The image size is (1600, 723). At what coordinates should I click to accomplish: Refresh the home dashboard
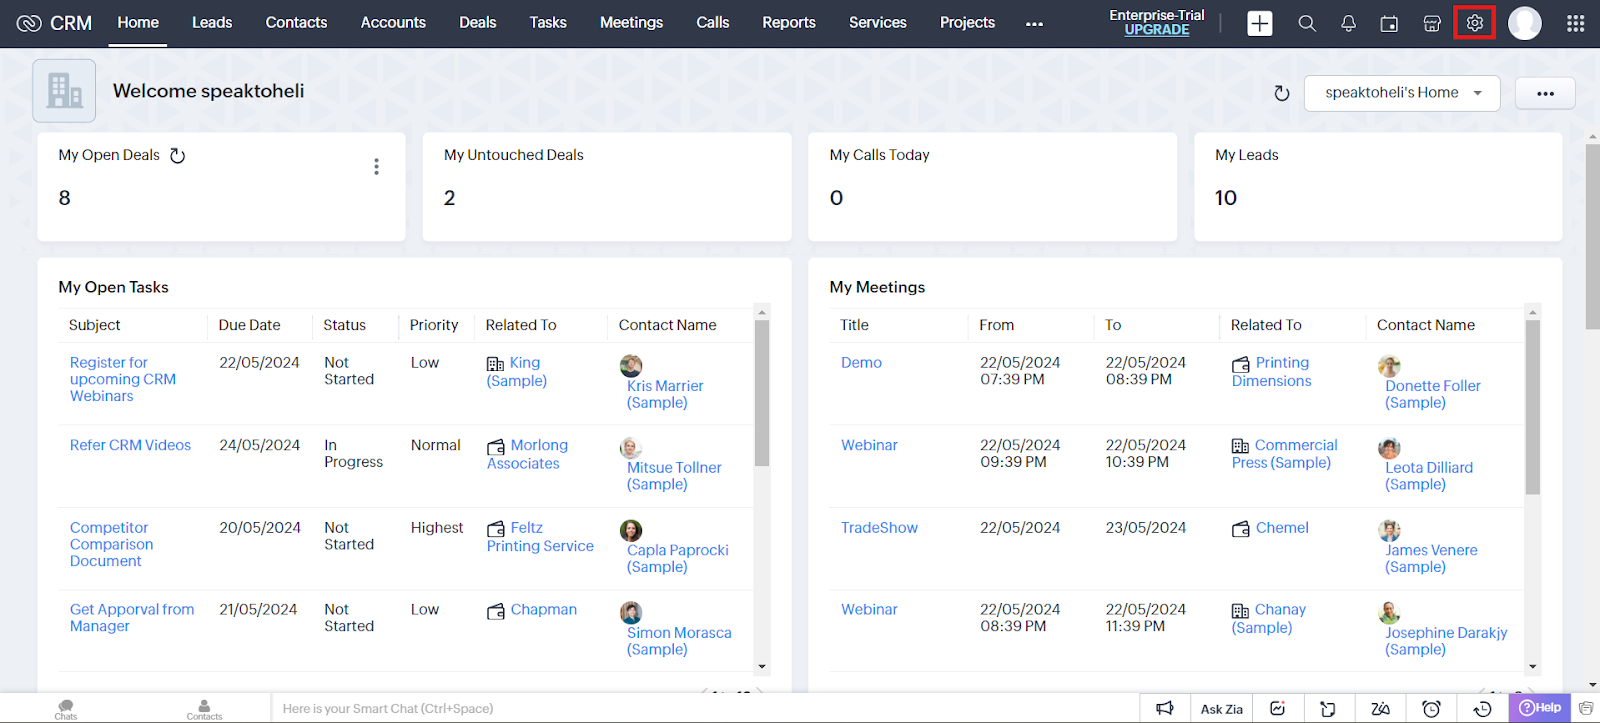click(1281, 93)
